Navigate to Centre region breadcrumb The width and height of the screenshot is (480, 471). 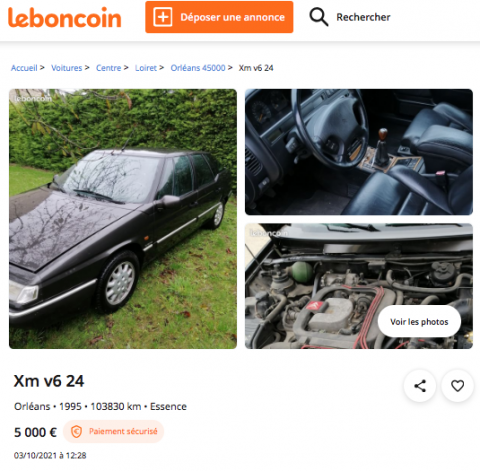pos(108,68)
